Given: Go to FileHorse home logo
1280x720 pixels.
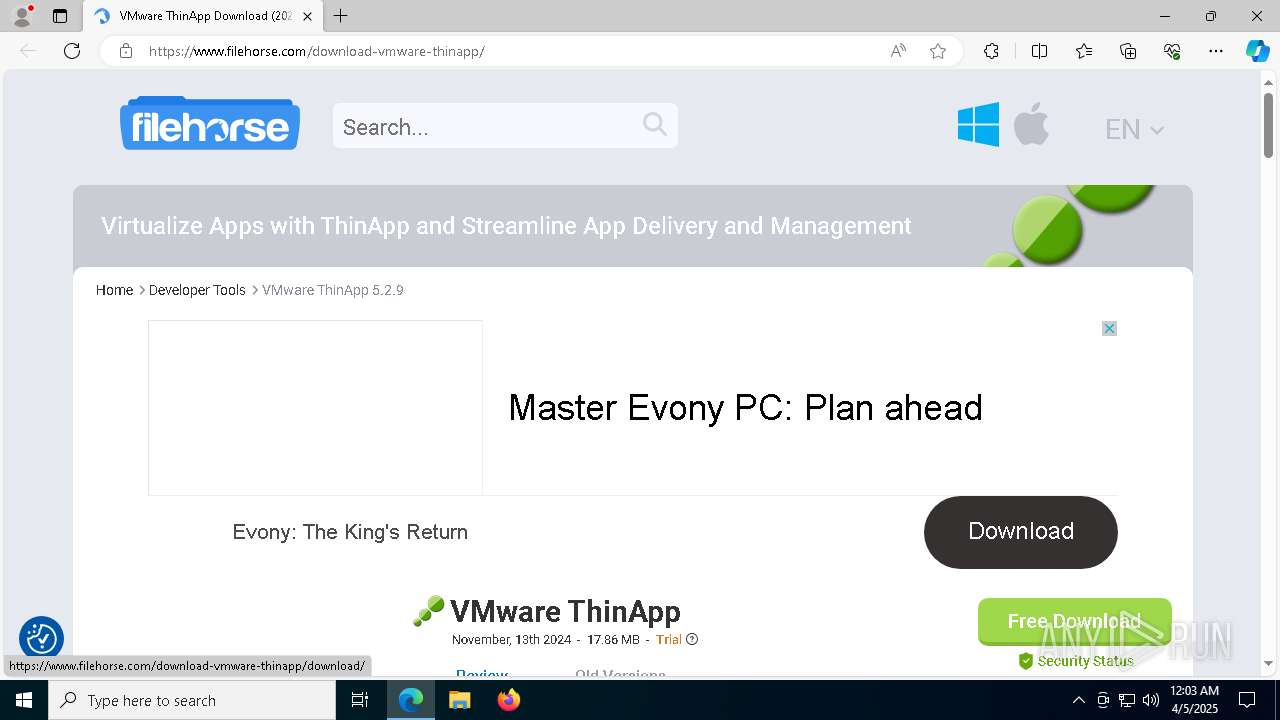Looking at the screenshot, I should point(210,124).
